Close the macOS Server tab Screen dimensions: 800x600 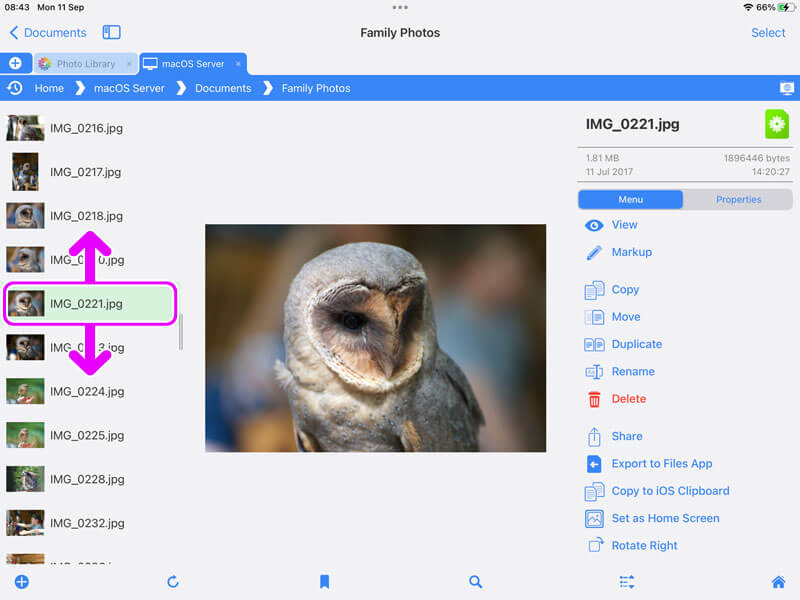[x=238, y=64]
